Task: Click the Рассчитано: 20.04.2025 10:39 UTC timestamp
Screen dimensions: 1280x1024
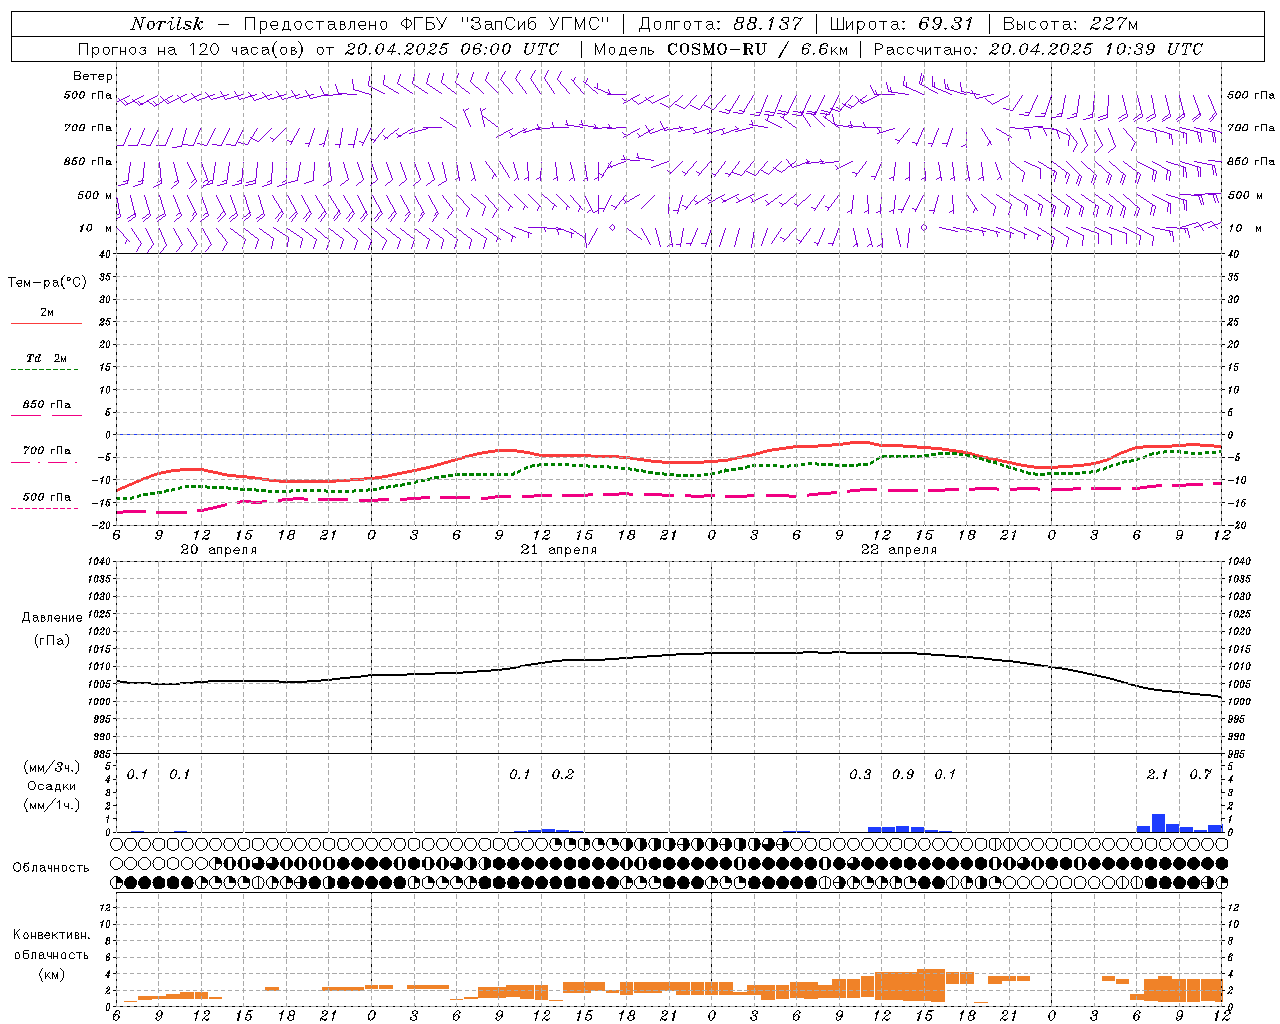Action: tap(1038, 49)
